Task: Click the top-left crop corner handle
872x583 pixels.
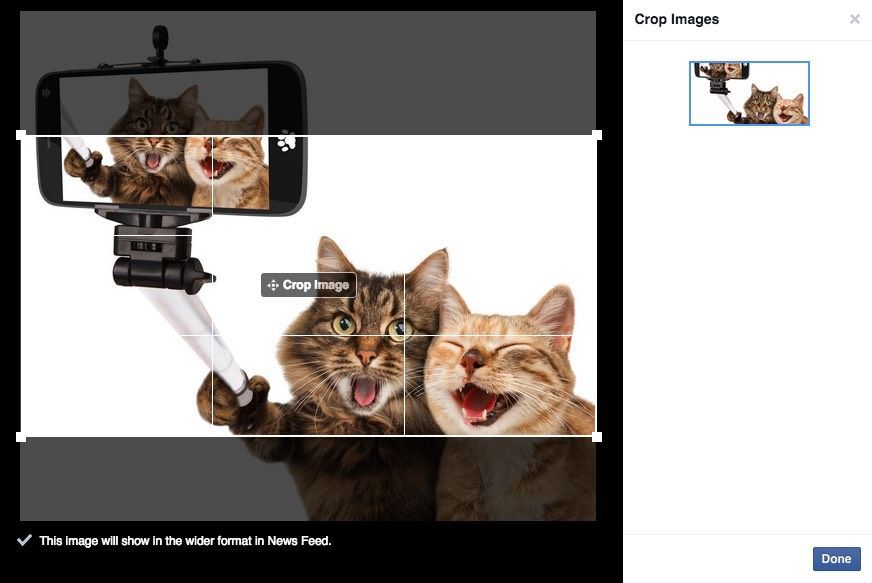Action: click(x=21, y=134)
